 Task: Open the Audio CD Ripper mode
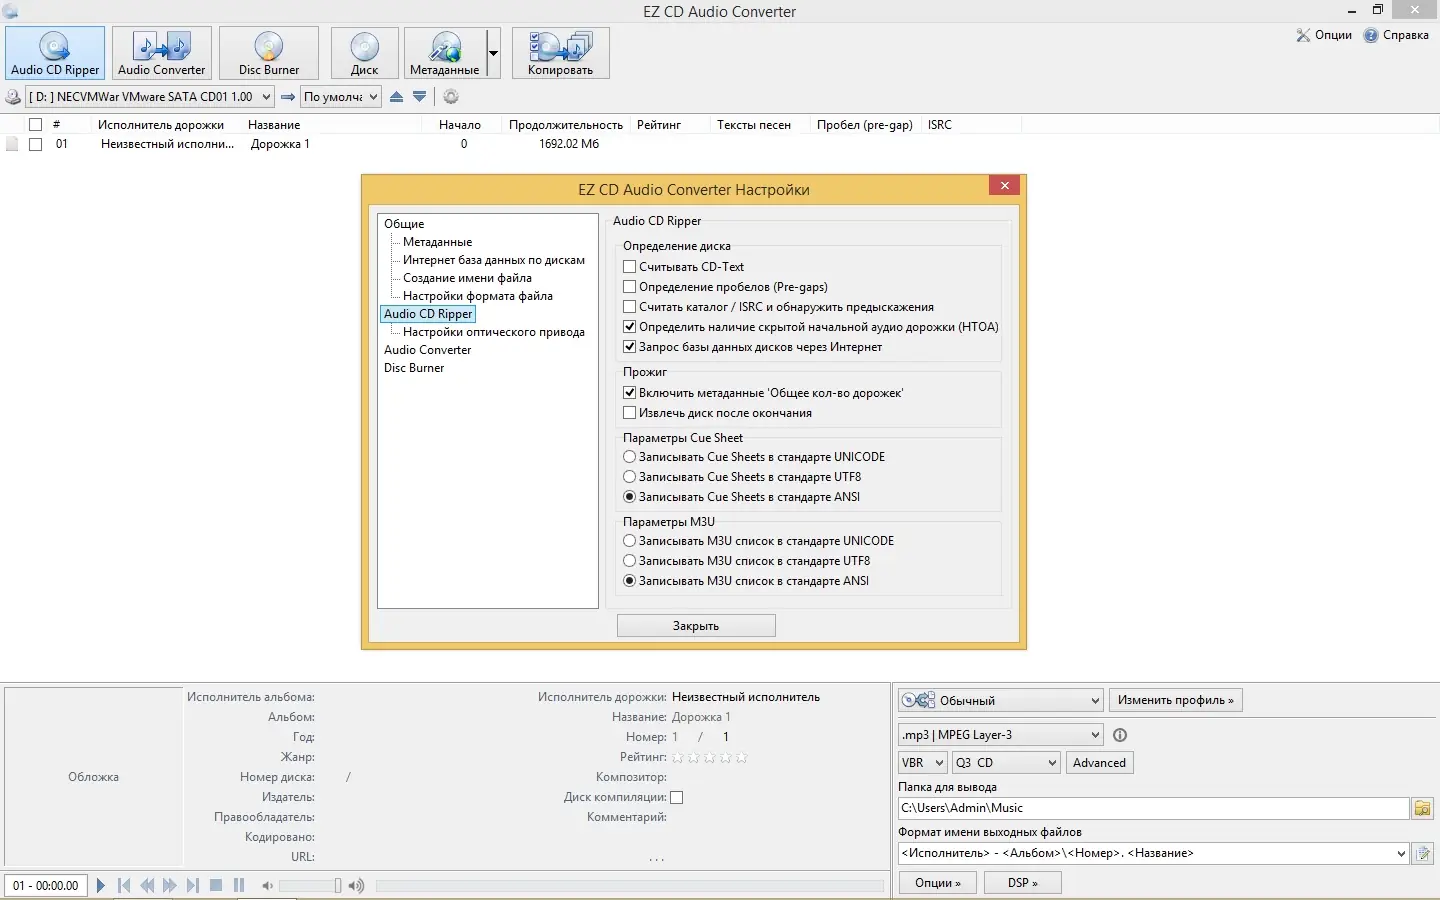pos(55,53)
